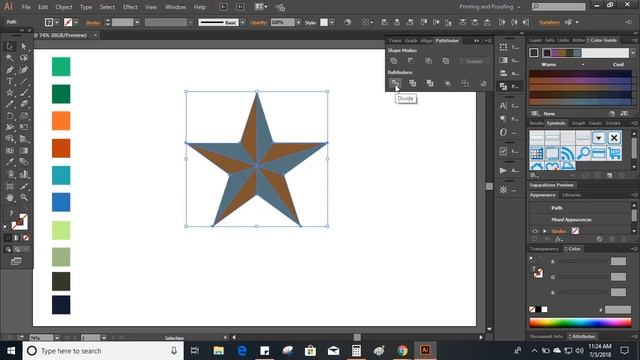Click the Opacity link in control bar
The image size is (640, 360).
[x=259, y=22]
